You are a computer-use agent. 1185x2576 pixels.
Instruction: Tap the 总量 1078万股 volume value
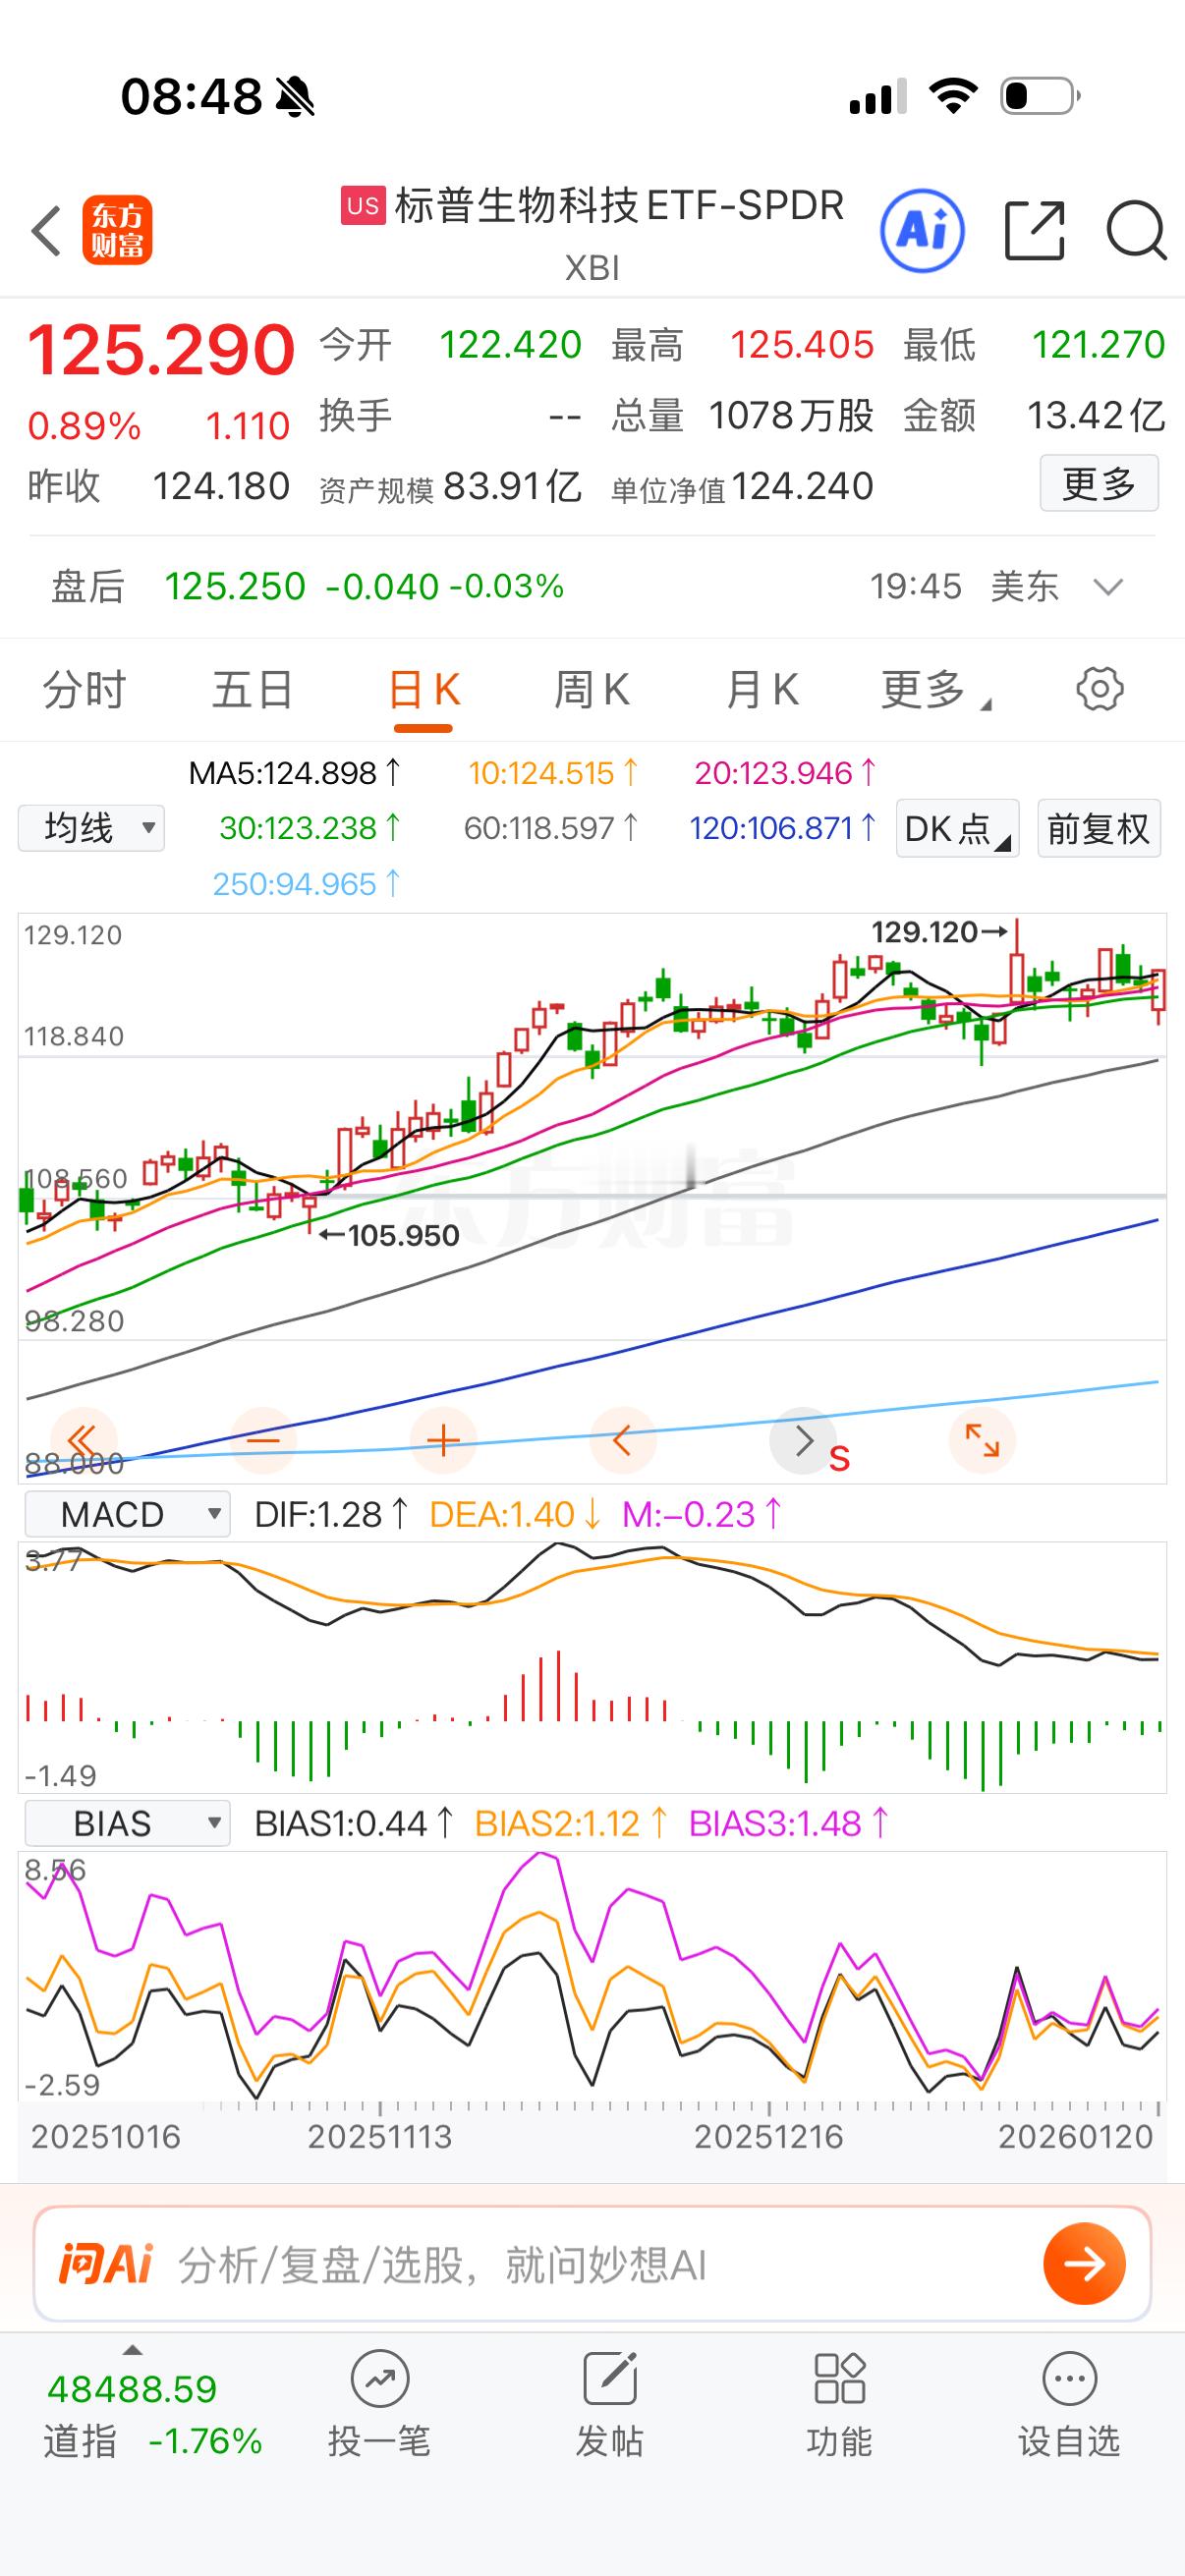click(743, 416)
